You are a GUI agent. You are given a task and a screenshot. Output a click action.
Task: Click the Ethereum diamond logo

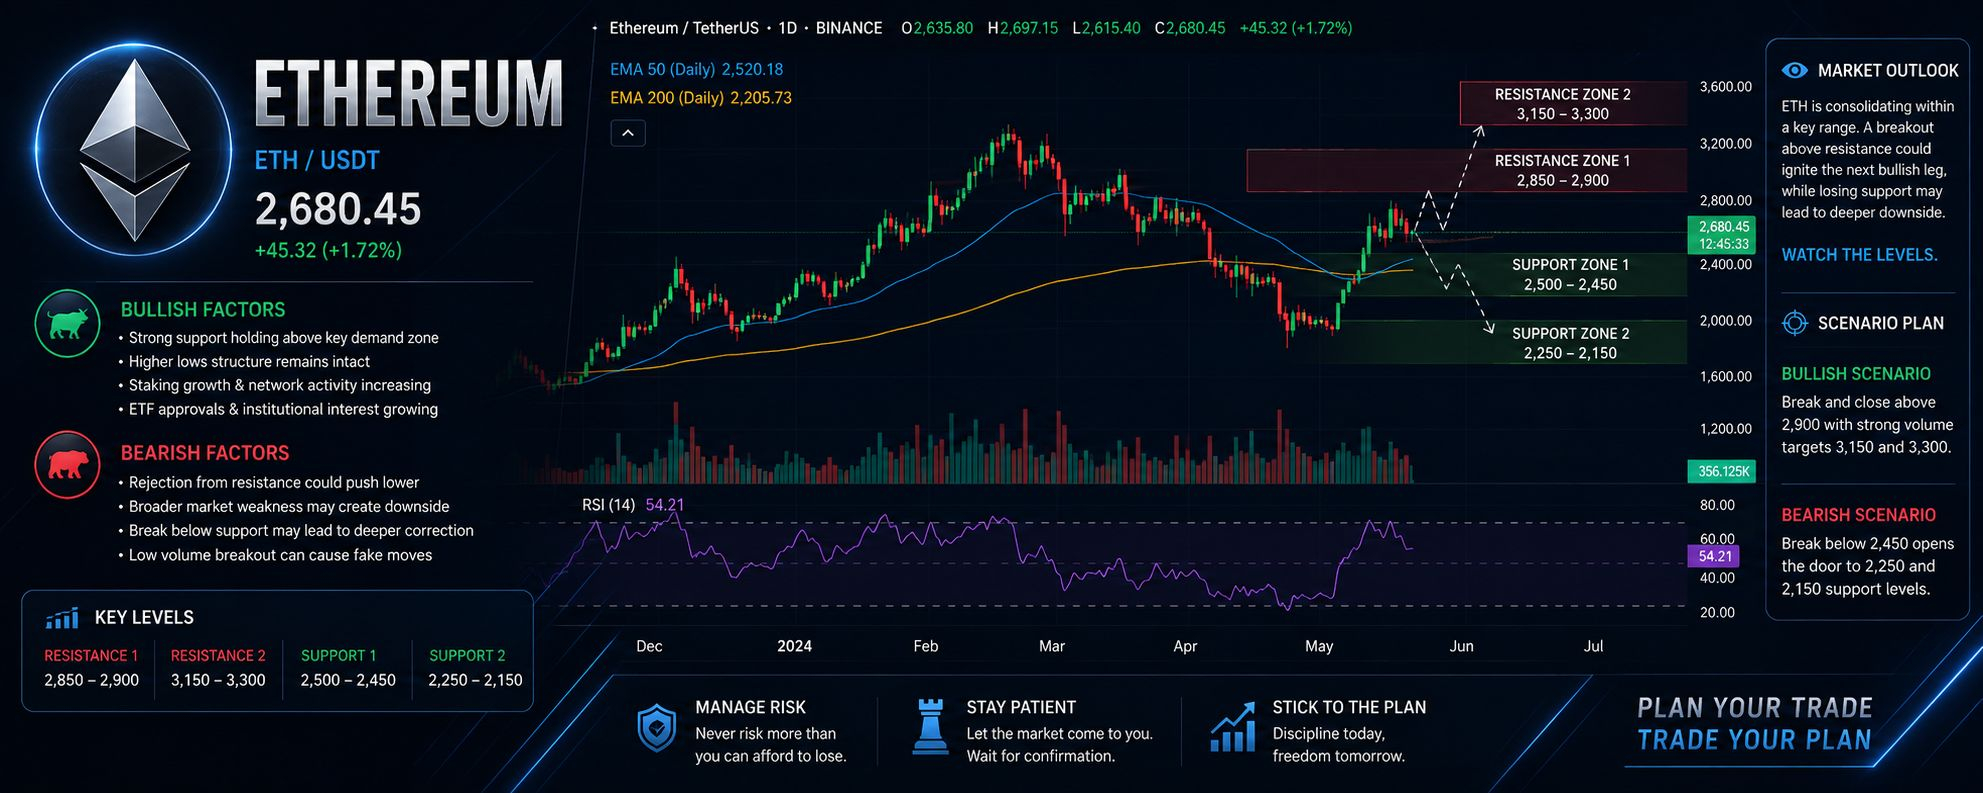pos(135,150)
